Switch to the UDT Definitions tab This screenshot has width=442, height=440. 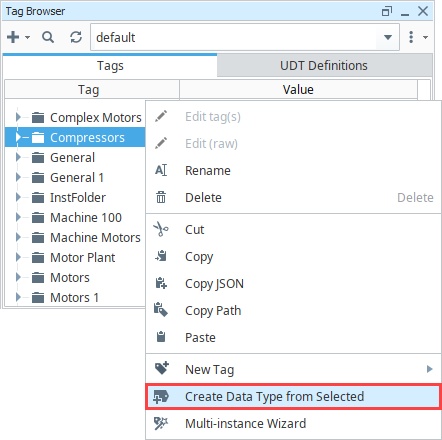(x=324, y=66)
